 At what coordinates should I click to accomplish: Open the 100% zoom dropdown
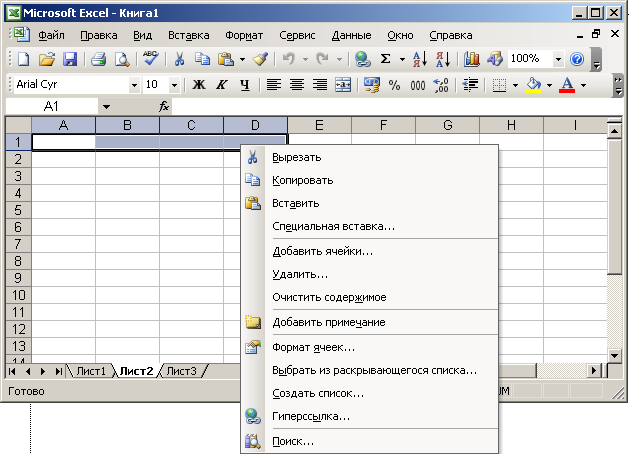coord(558,59)
